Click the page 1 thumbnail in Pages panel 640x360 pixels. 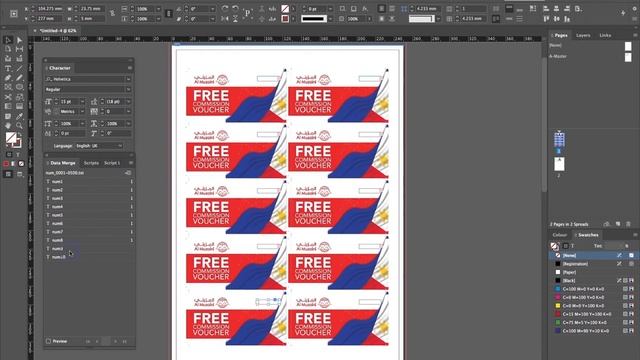click(559, 139)
